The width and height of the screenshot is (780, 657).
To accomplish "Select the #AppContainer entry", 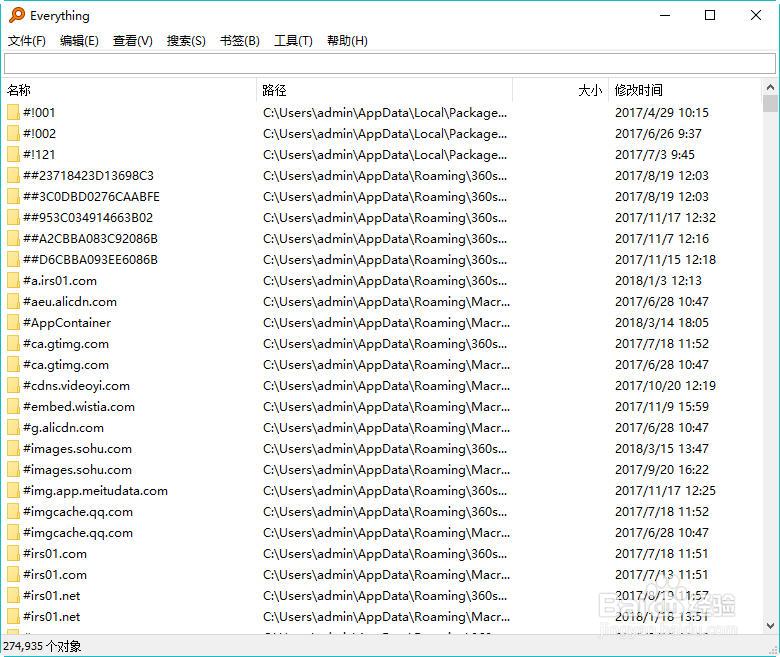I will tap(67, 323).
